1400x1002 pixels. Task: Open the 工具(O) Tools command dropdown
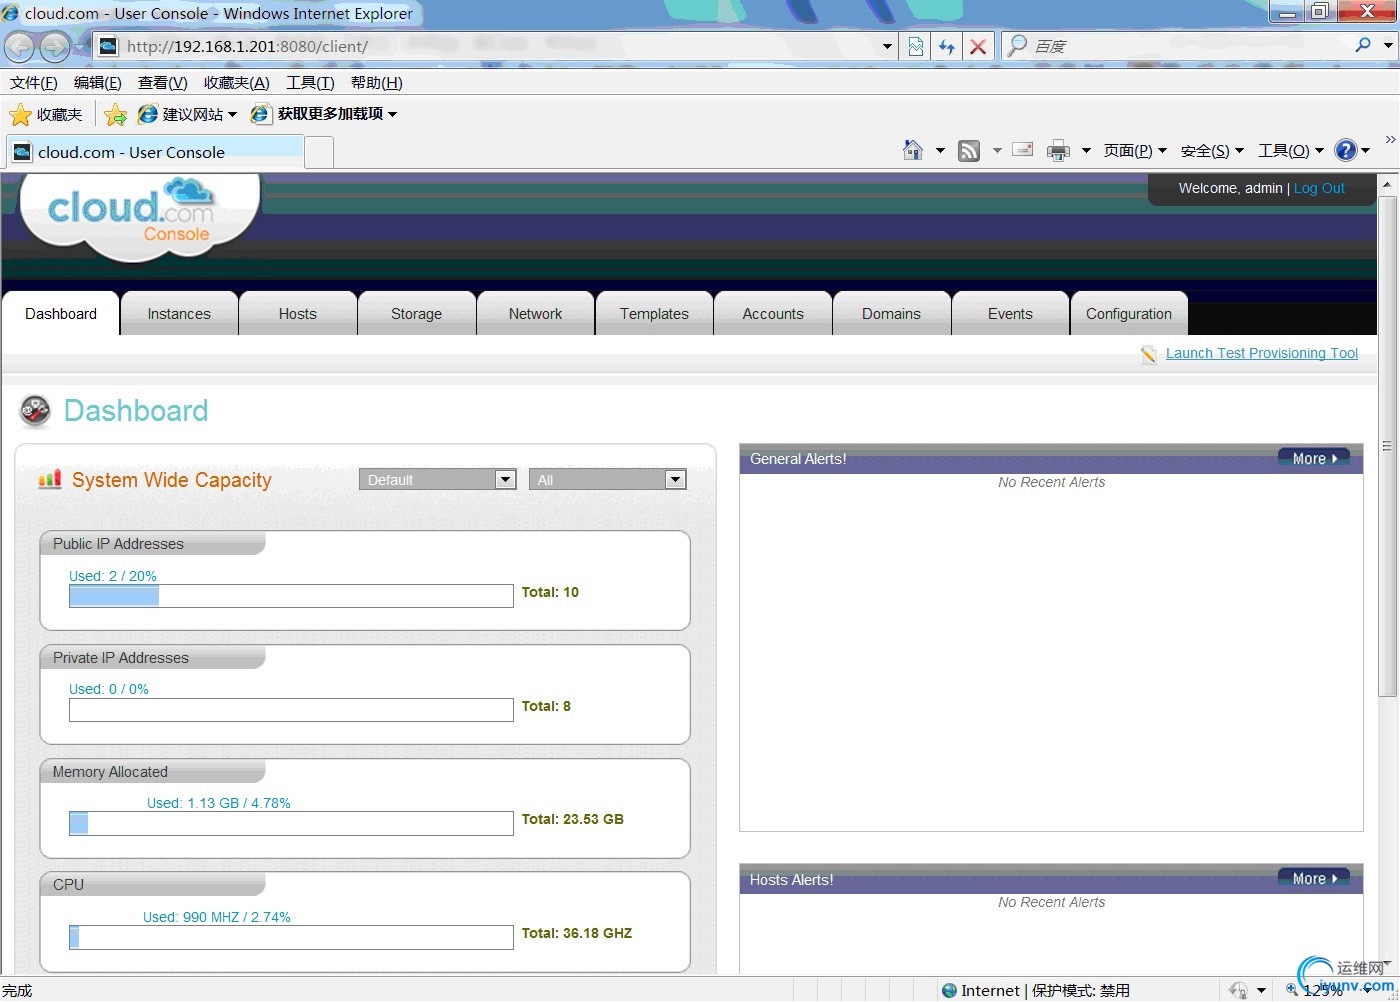click(1290, 151)
